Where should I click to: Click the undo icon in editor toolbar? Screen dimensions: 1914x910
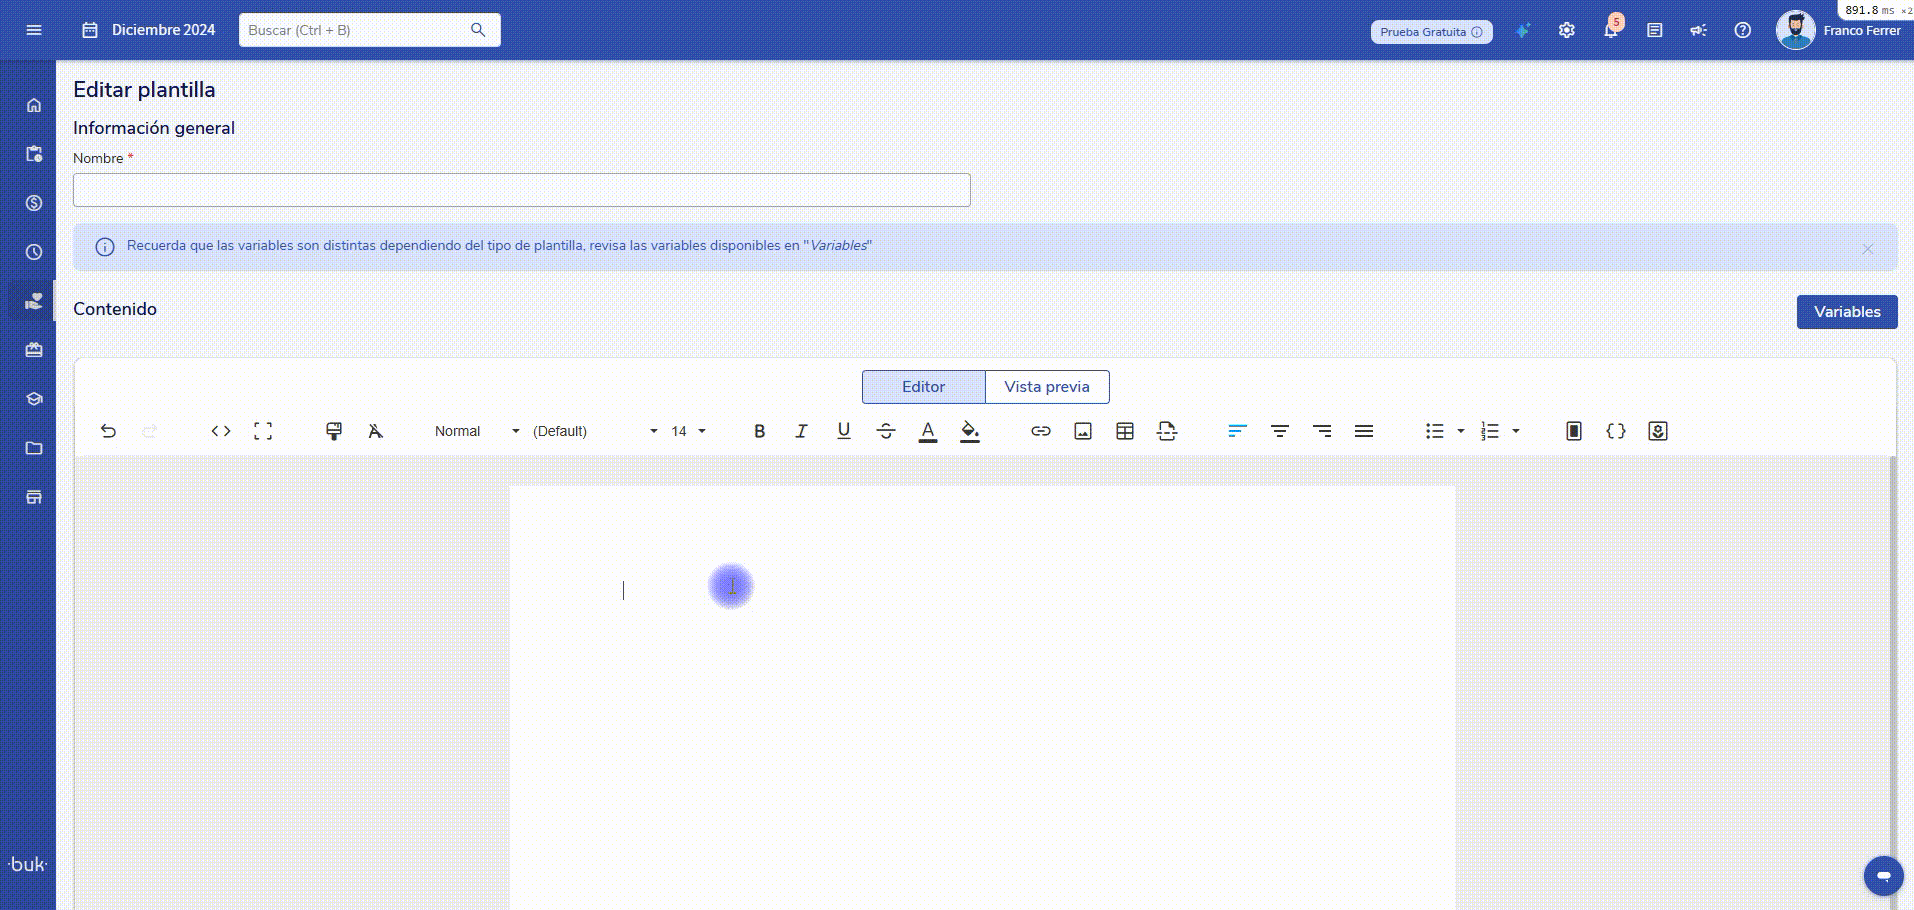[108, 431]
